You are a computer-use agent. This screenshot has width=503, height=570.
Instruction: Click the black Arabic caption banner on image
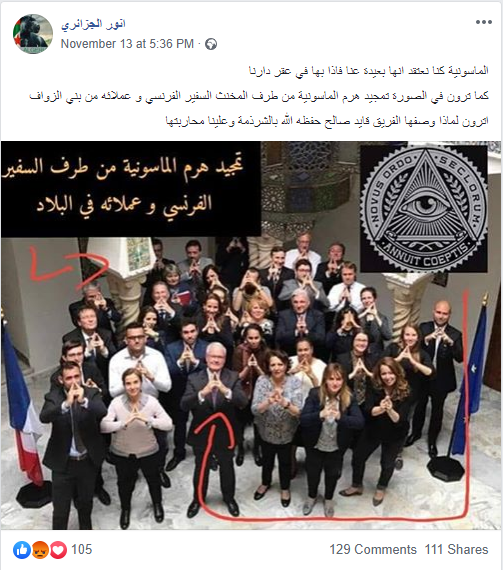[131, 189]
